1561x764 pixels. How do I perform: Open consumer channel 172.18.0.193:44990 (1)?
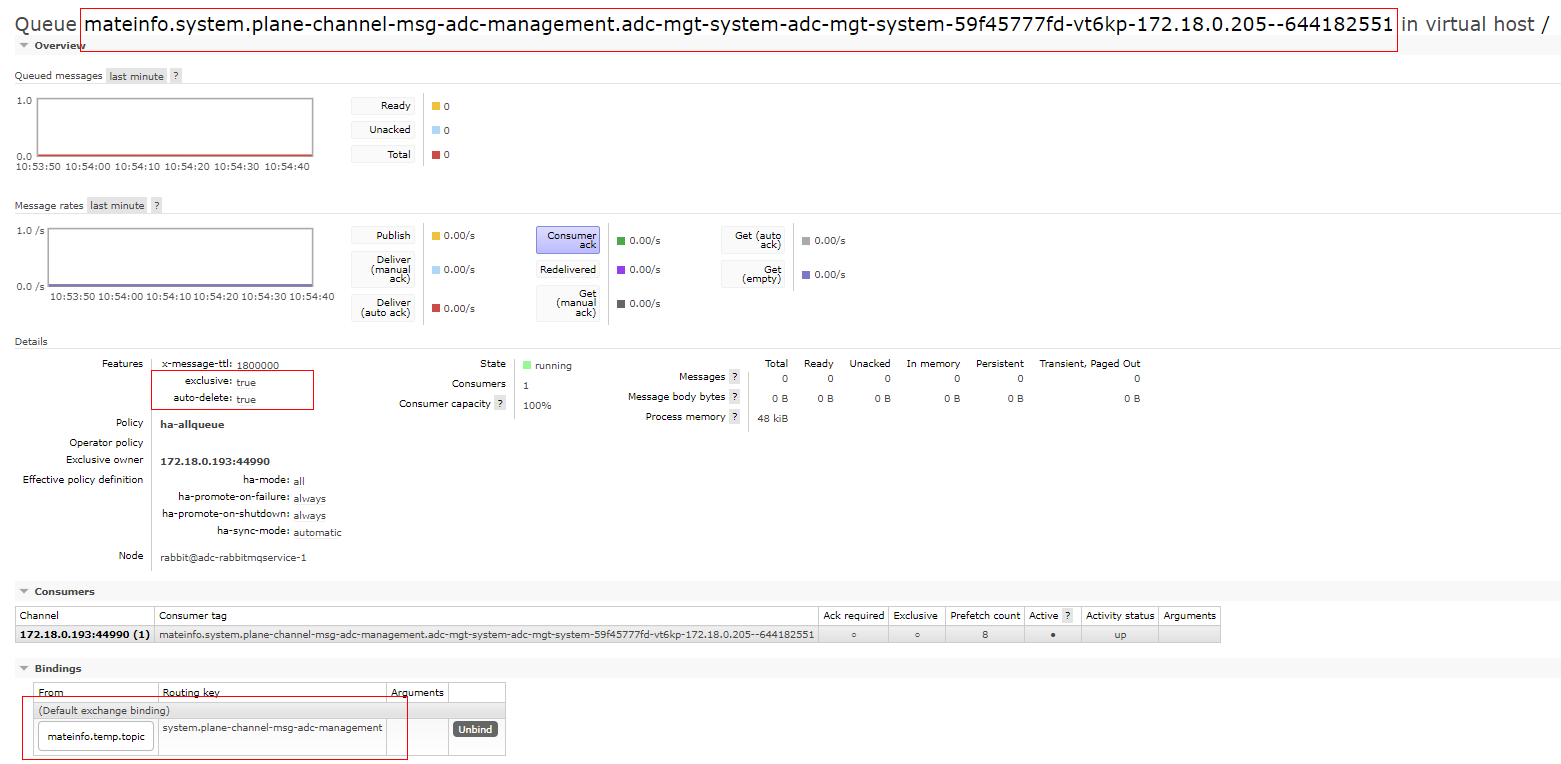(85, 634)
